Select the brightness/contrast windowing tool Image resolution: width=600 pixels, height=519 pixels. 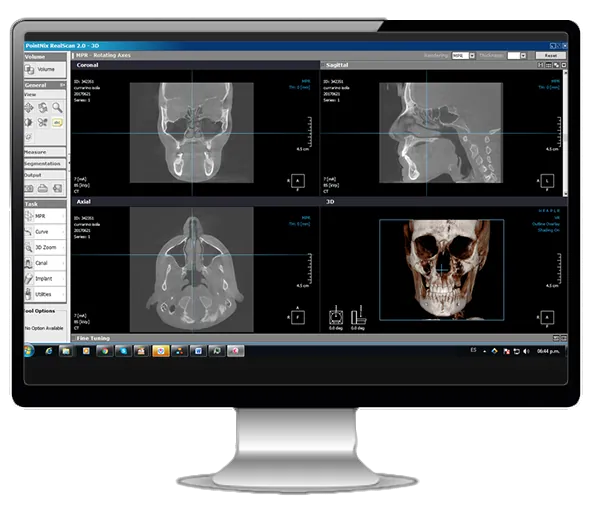tap(29, 122)
